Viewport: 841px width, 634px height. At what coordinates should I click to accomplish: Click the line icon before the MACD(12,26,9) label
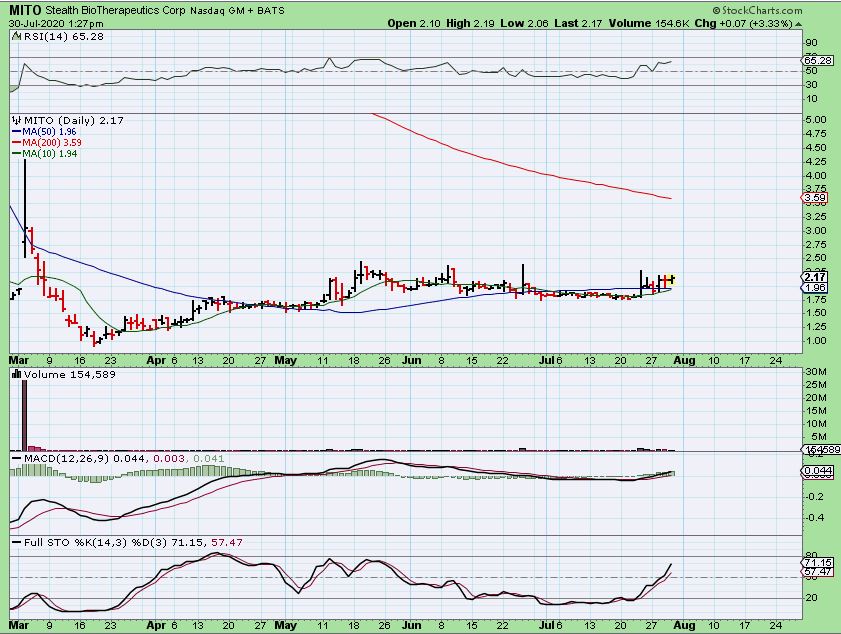tap(14, 457)
